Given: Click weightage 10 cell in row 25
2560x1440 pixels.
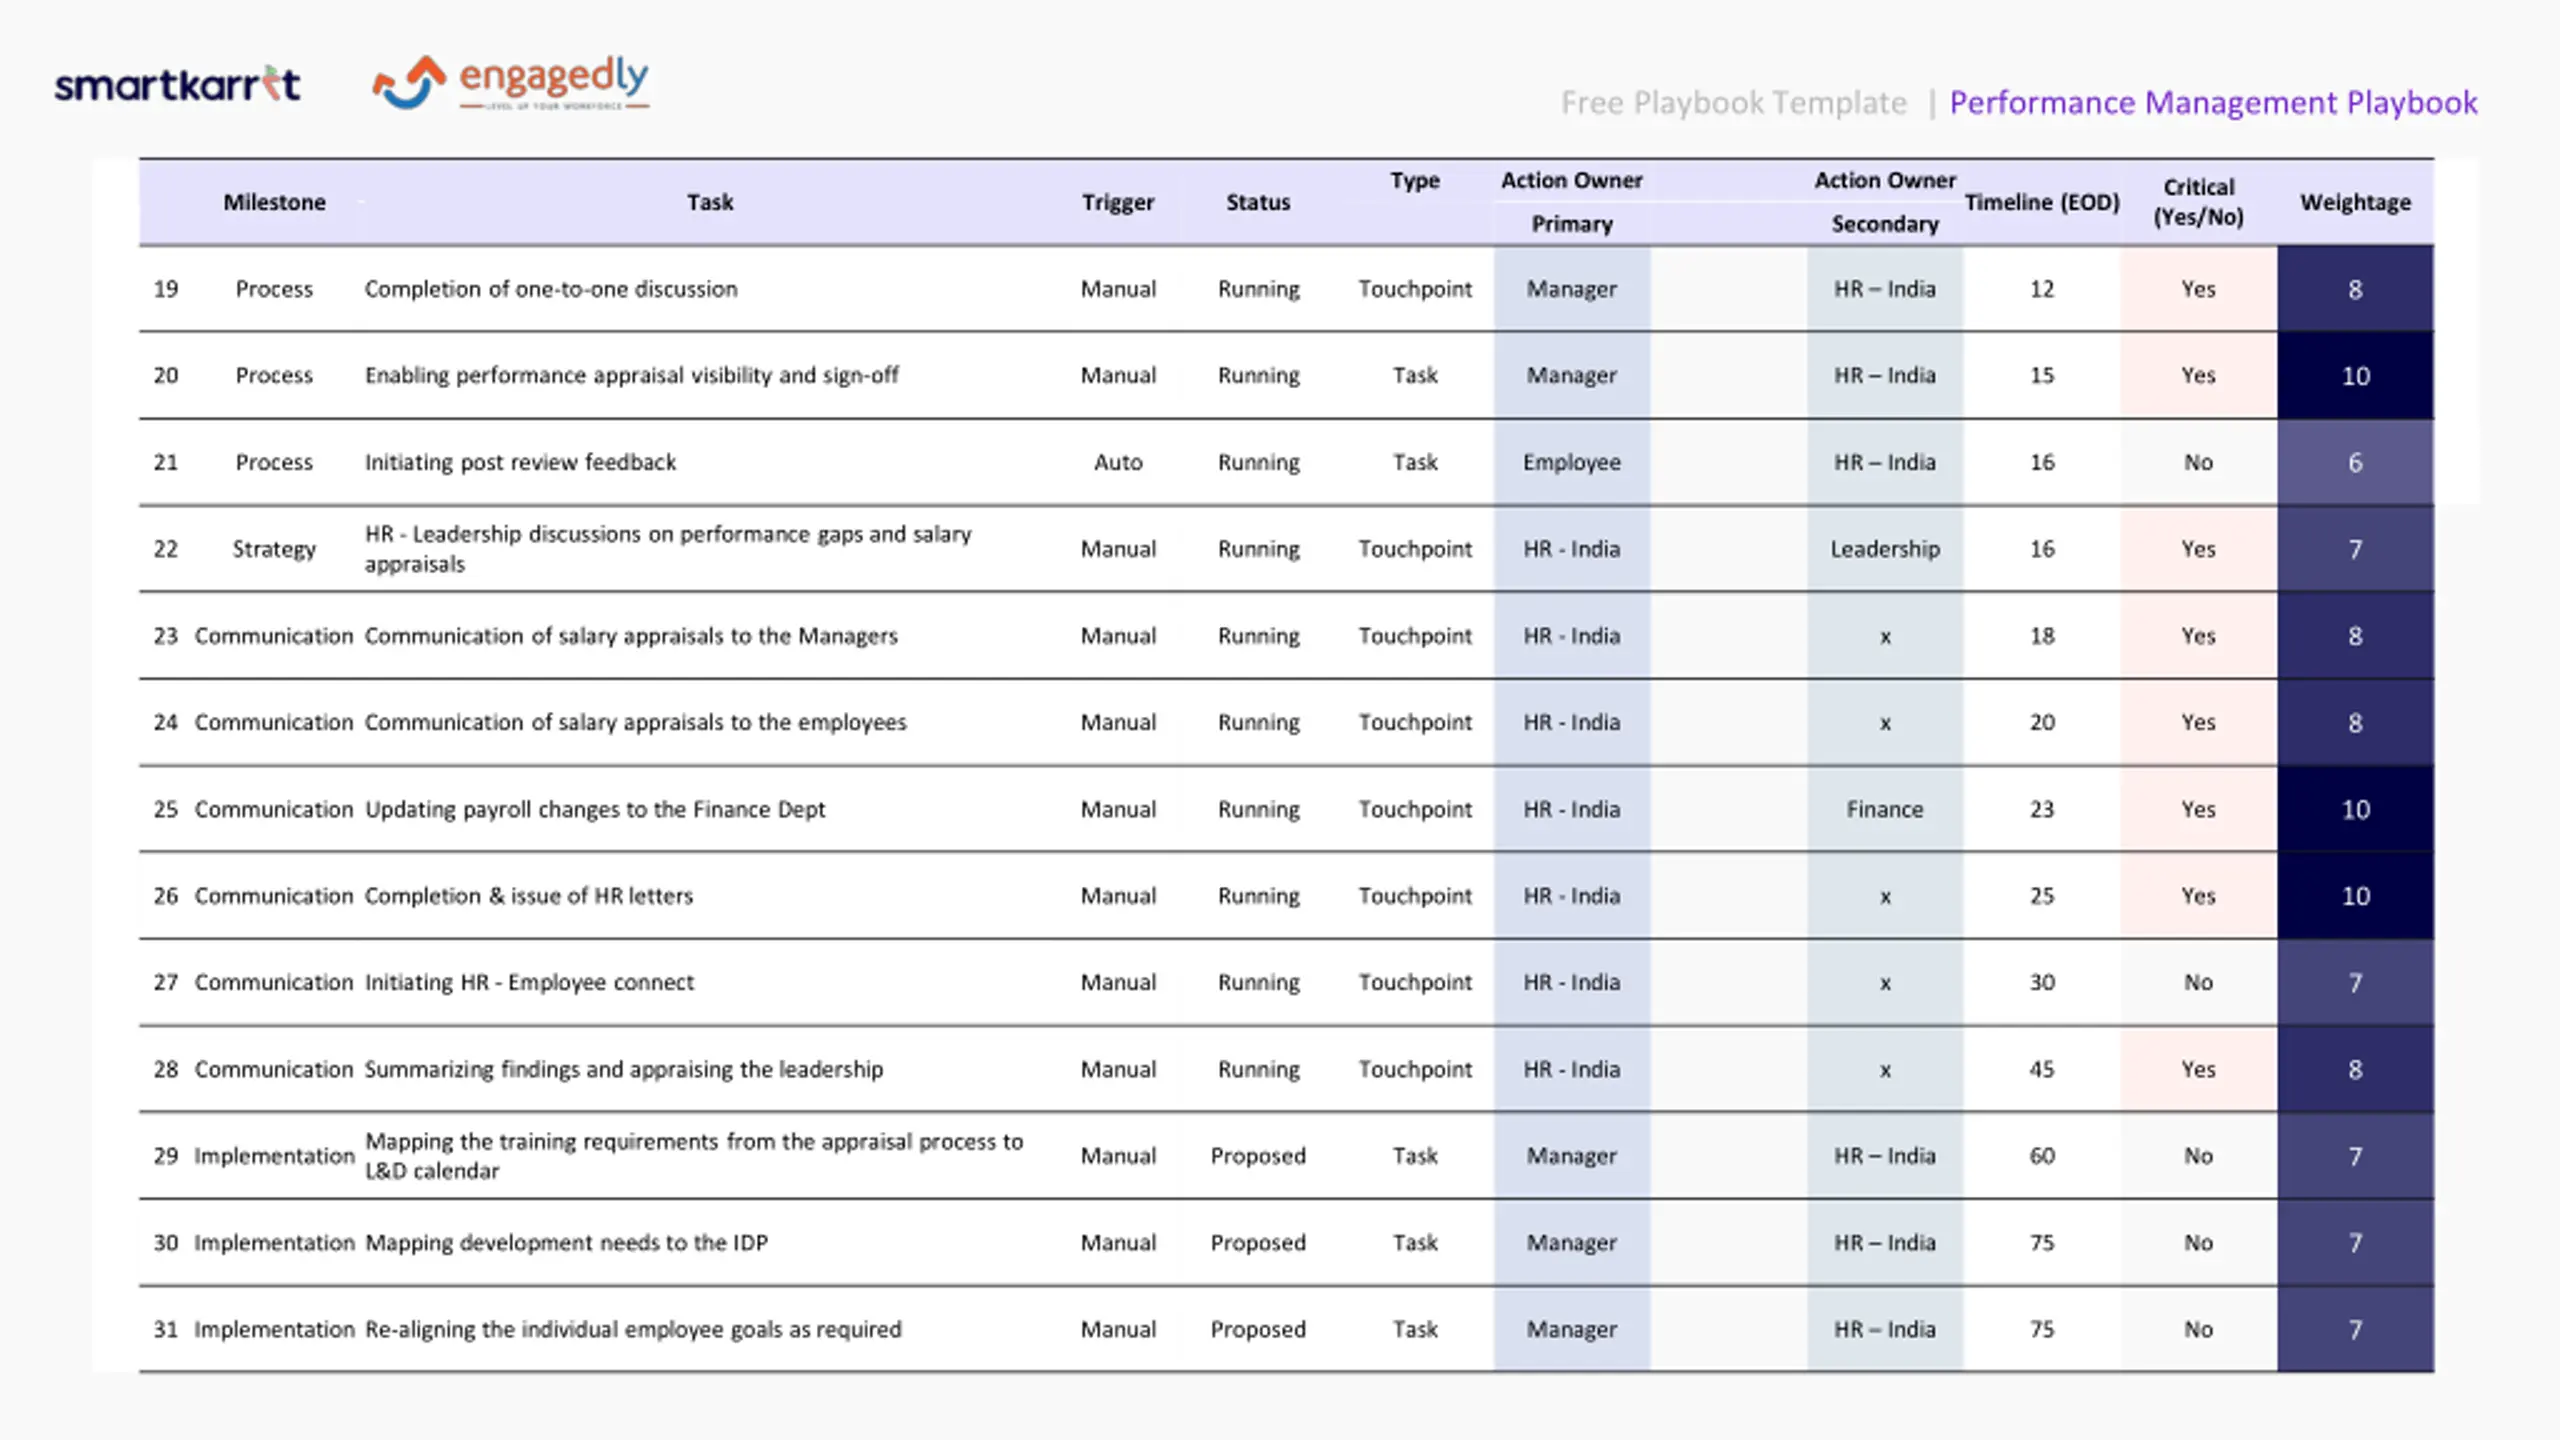Looking at the screenshot, I should click(x=2355, y=809).
